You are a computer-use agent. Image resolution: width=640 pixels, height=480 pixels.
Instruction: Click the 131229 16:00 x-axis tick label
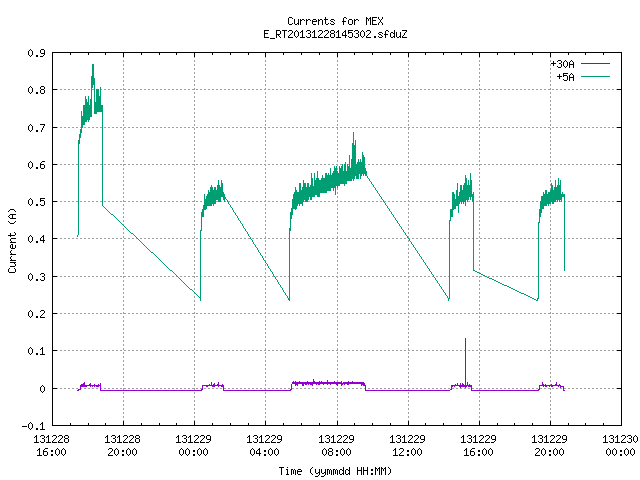[478, 446]
